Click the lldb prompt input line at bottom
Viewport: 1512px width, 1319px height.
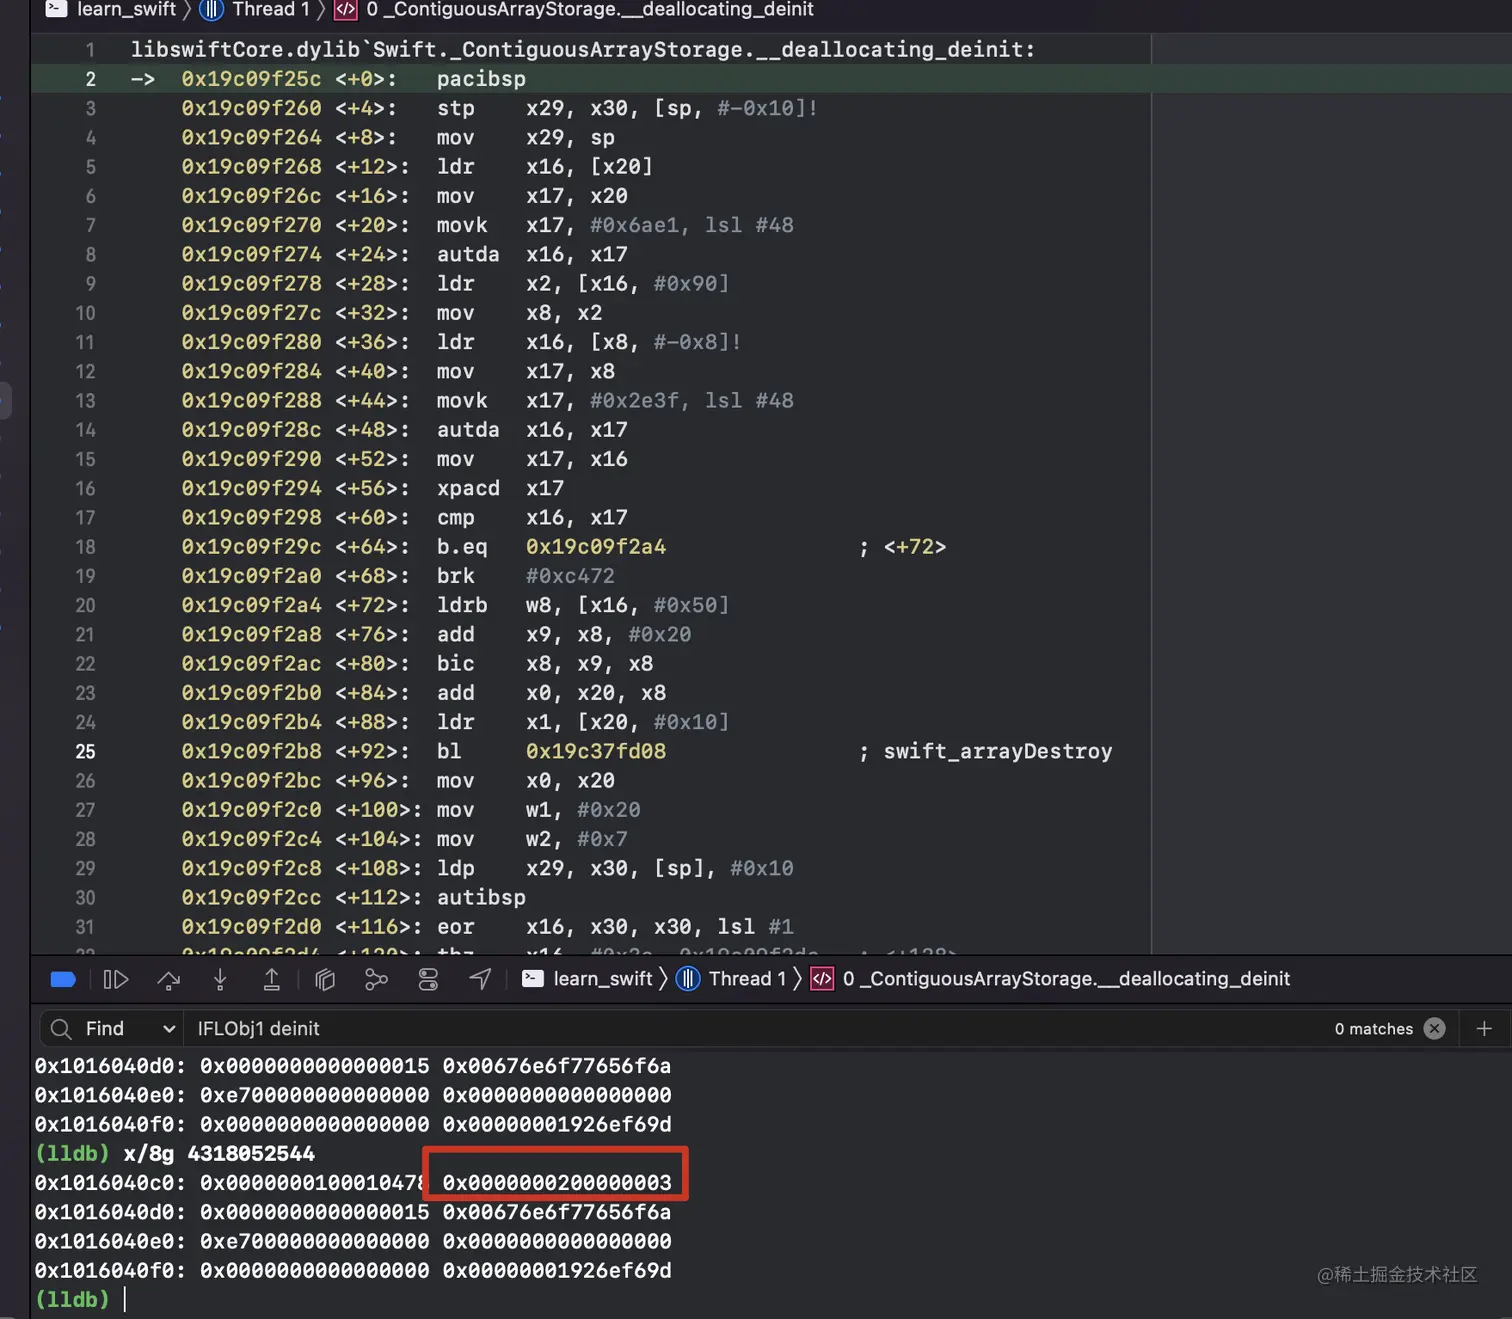click(x=770, y=1299)
